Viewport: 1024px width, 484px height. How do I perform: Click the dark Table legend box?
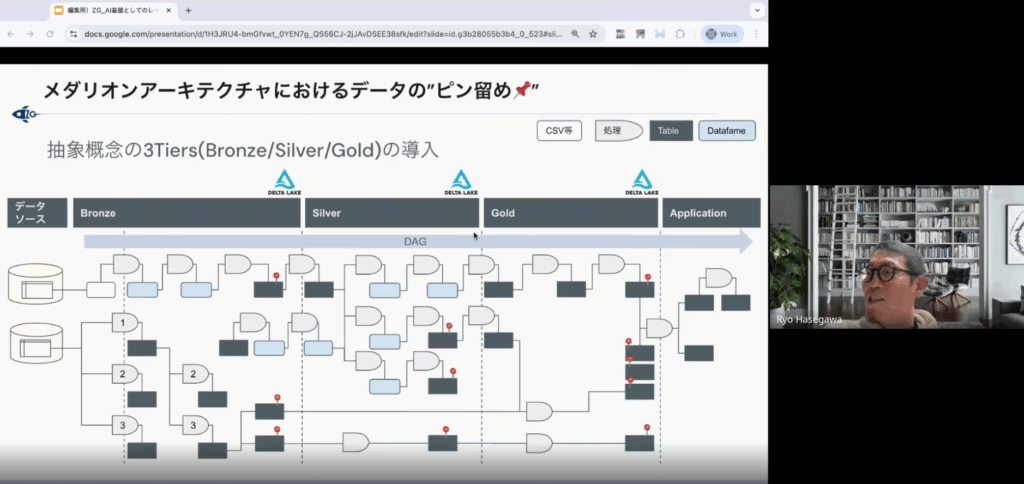click(x=670, y=131)
